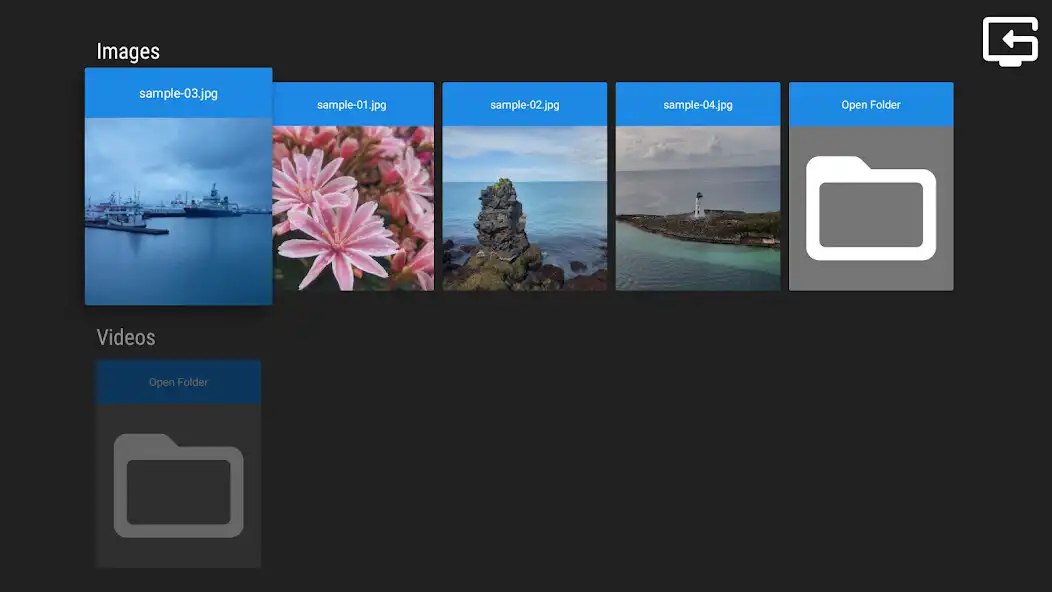Click the Open Folder label in Videos row

[178, 382]
